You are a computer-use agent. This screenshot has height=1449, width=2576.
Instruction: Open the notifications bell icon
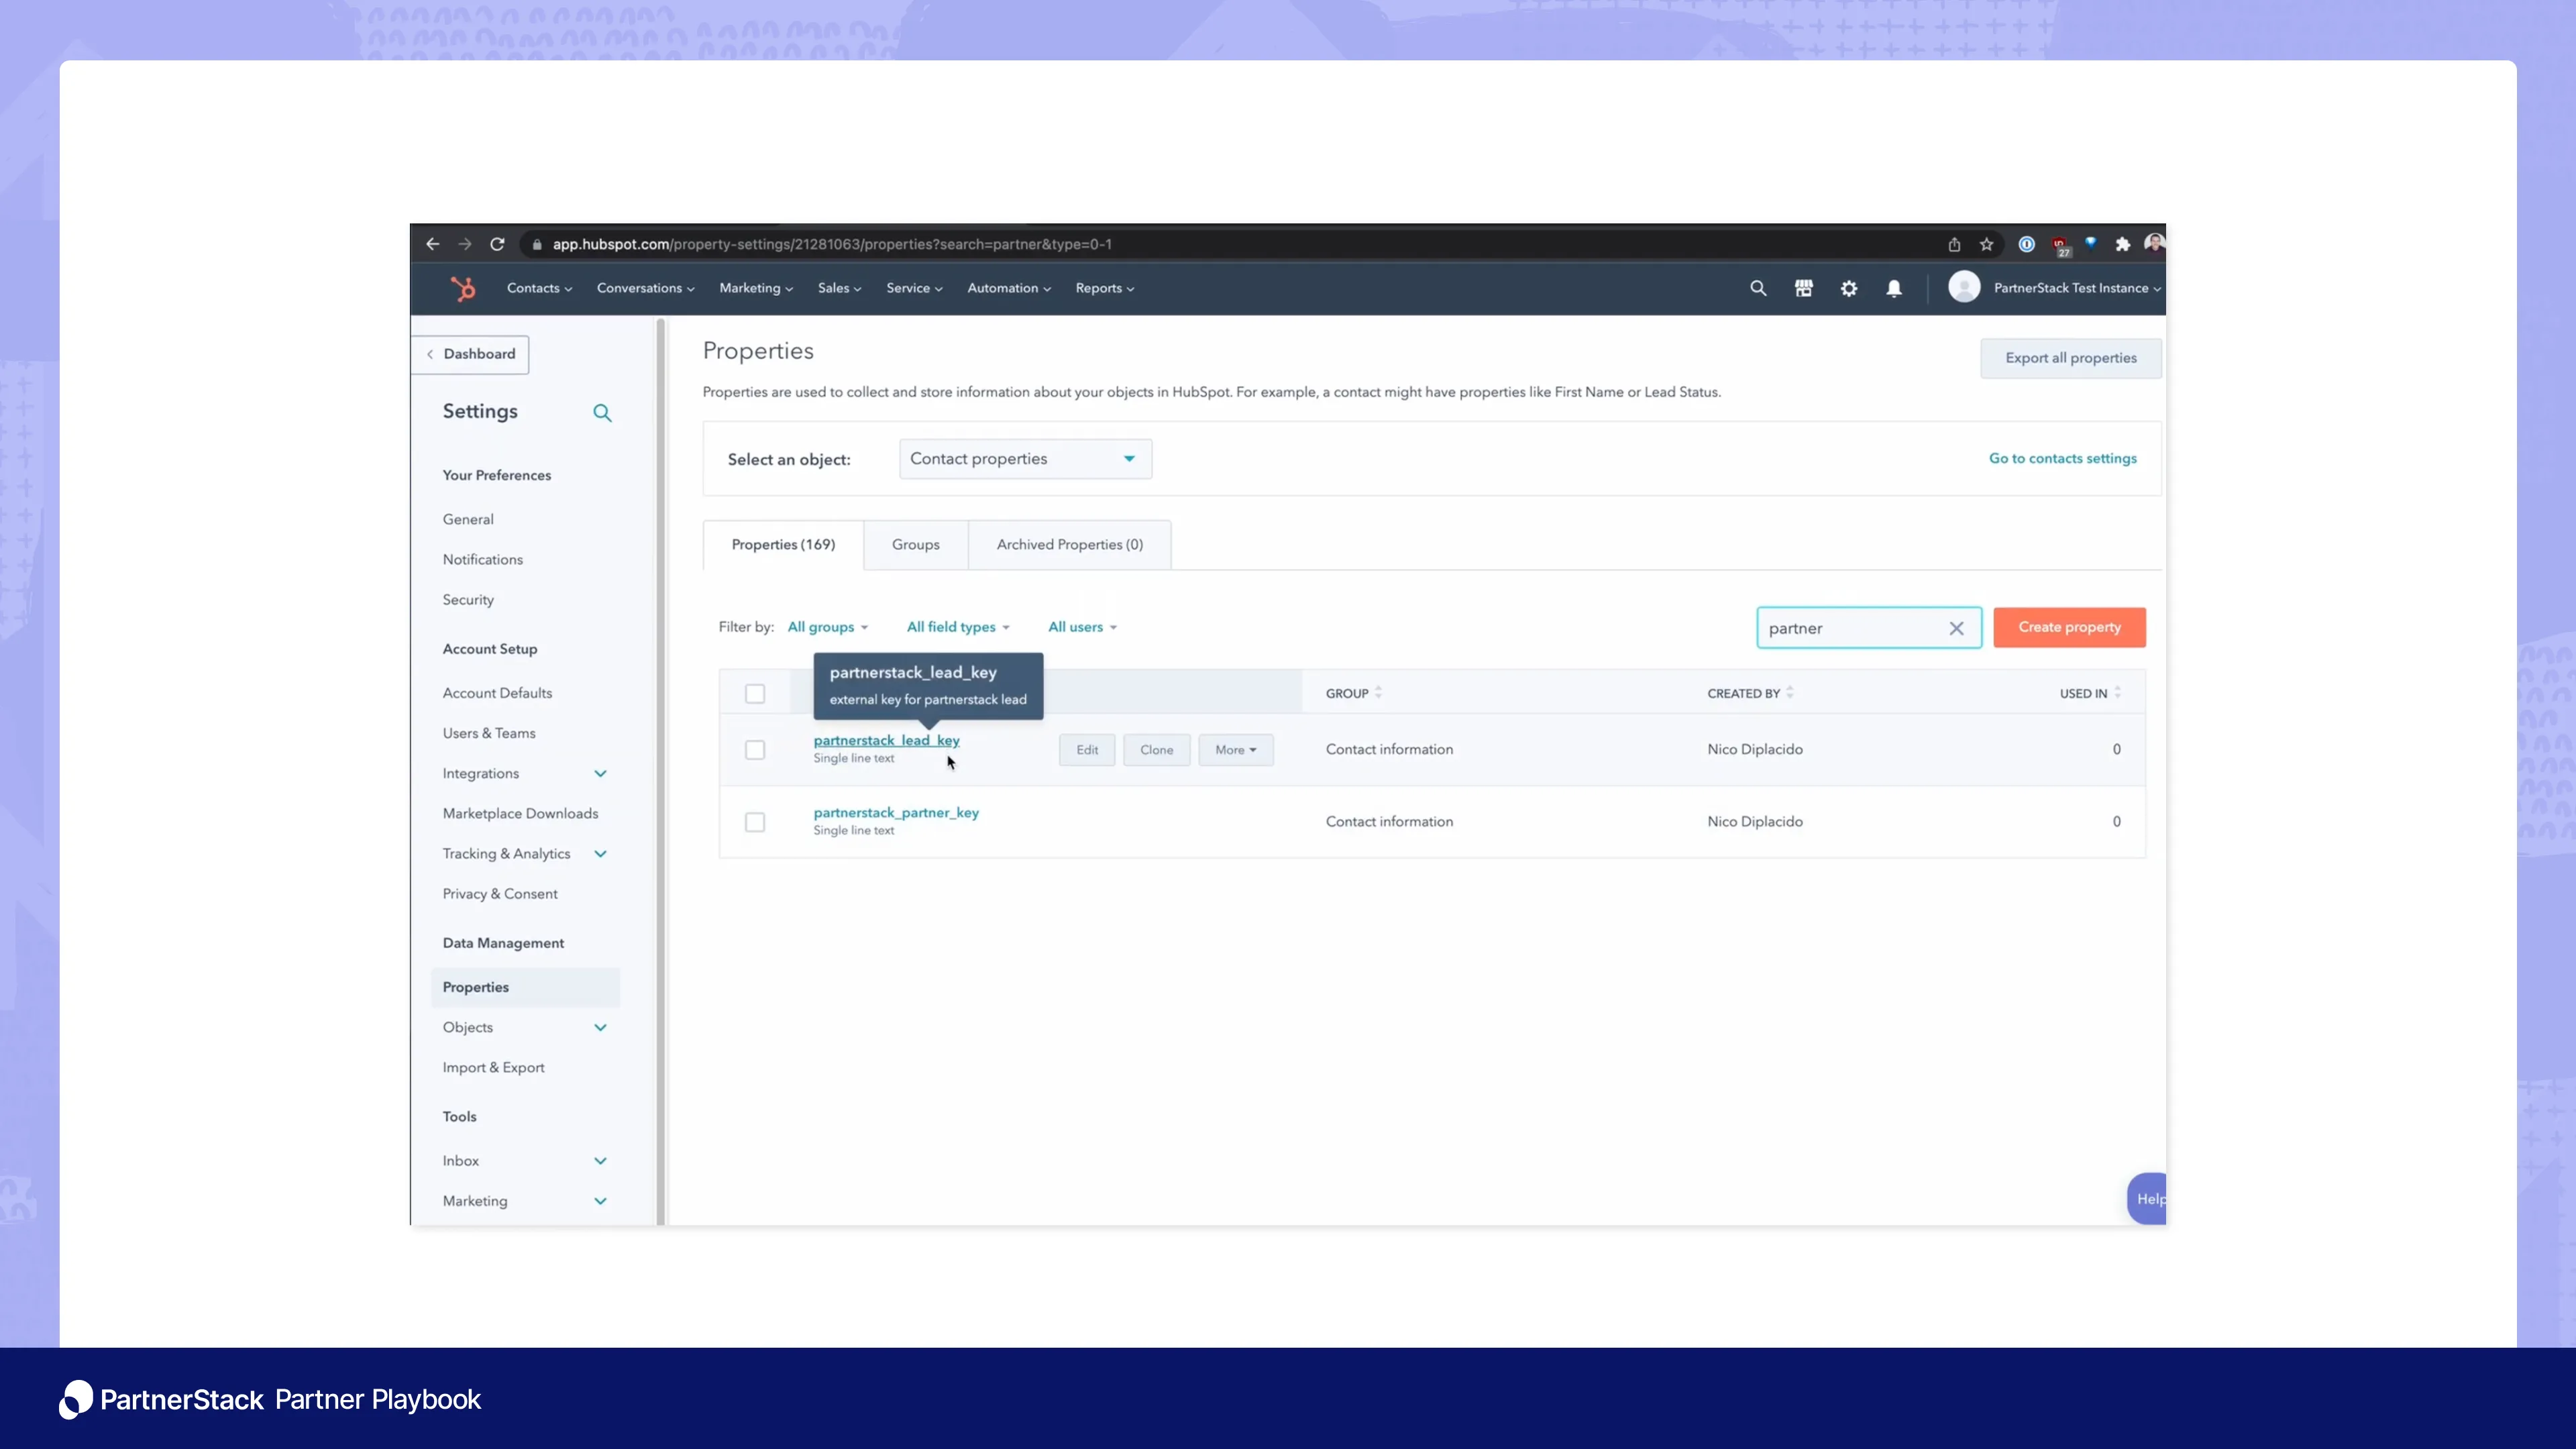1894,288
